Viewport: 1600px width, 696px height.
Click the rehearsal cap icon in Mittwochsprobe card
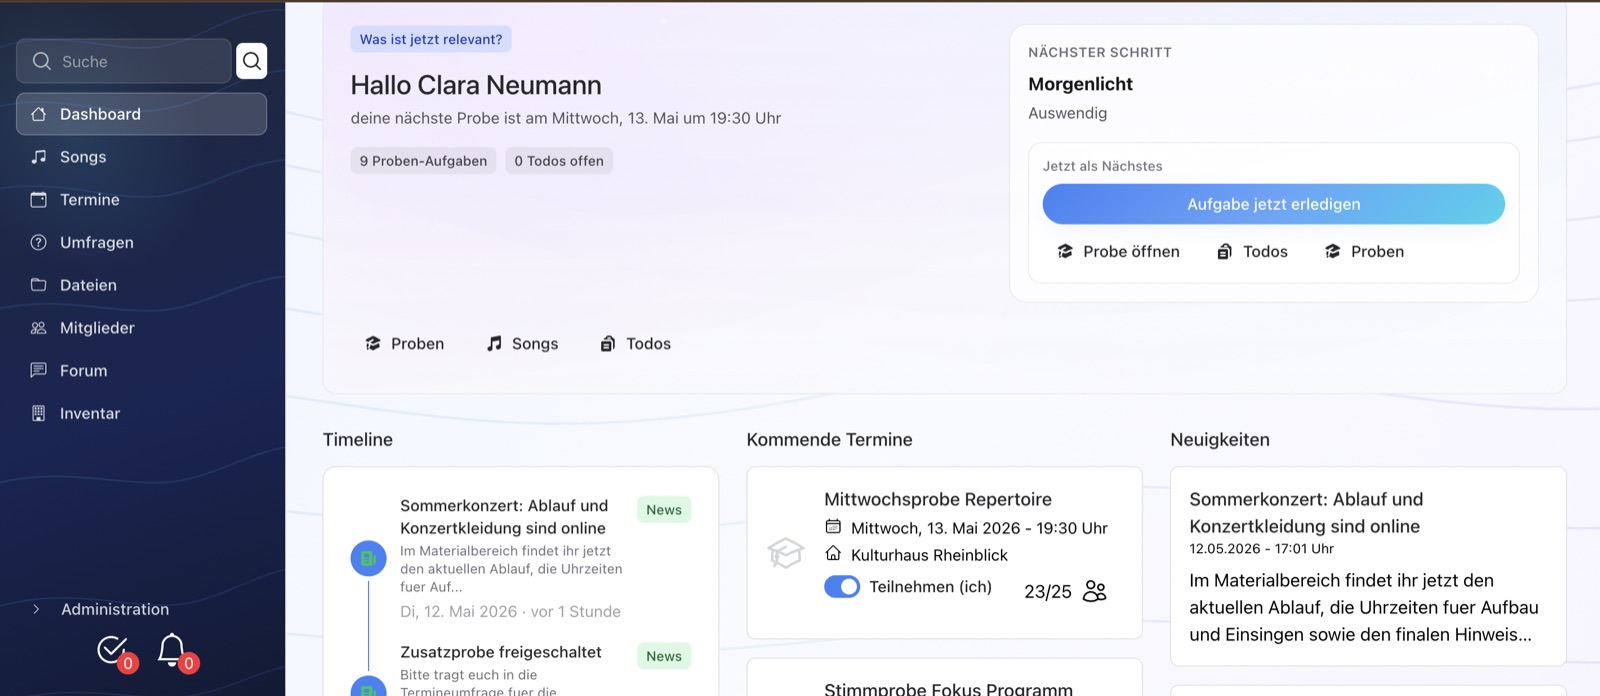click(785, 552)
